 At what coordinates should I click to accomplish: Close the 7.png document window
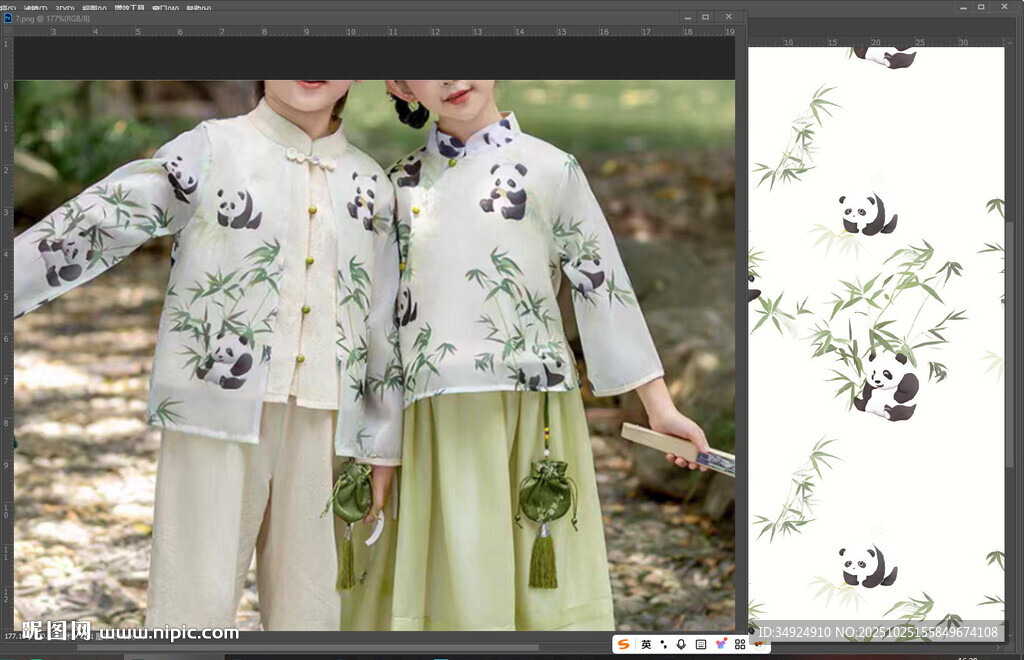click(728, 17)
